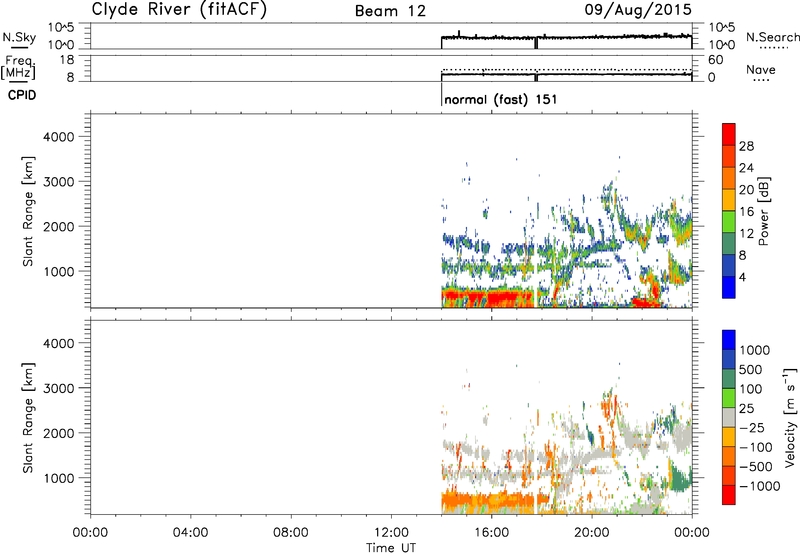Click the 'normal (fast) 151' CPID text
Image resolution: width=800 pixels, height=554 pixels.
[x=501, y=99]
